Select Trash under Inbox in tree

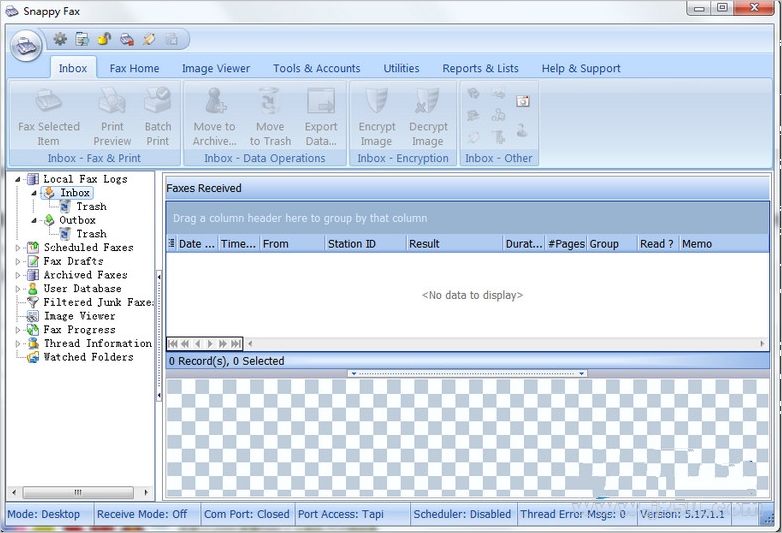[x=91, y=206]
